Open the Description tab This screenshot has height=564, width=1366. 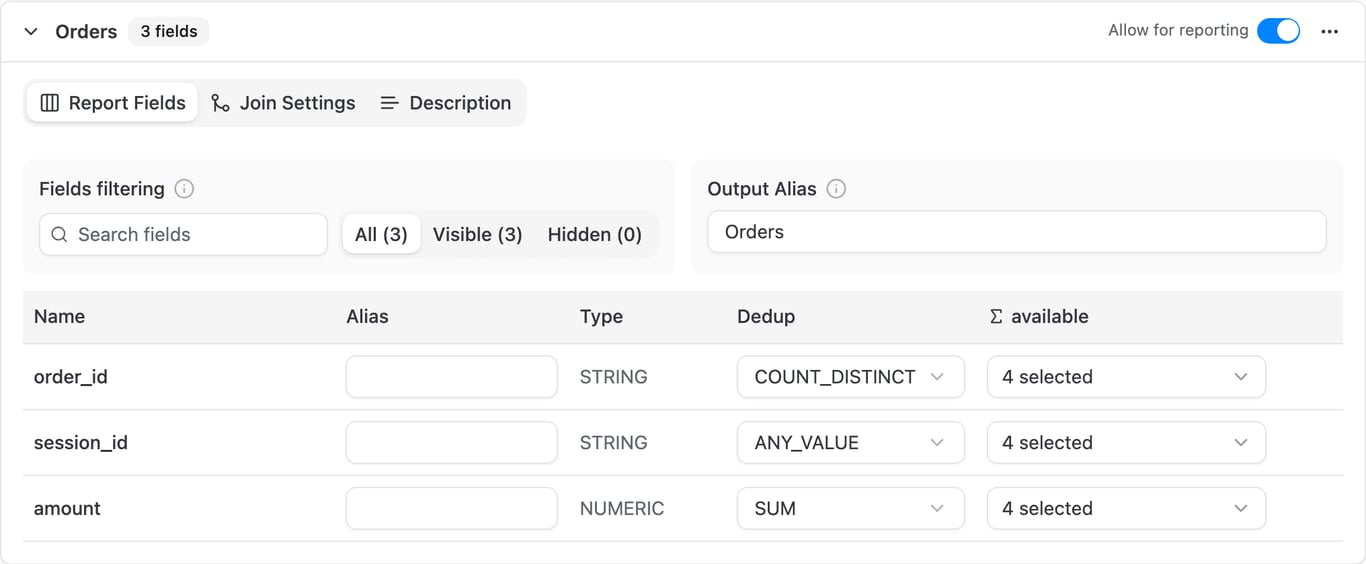click(446, 103)
